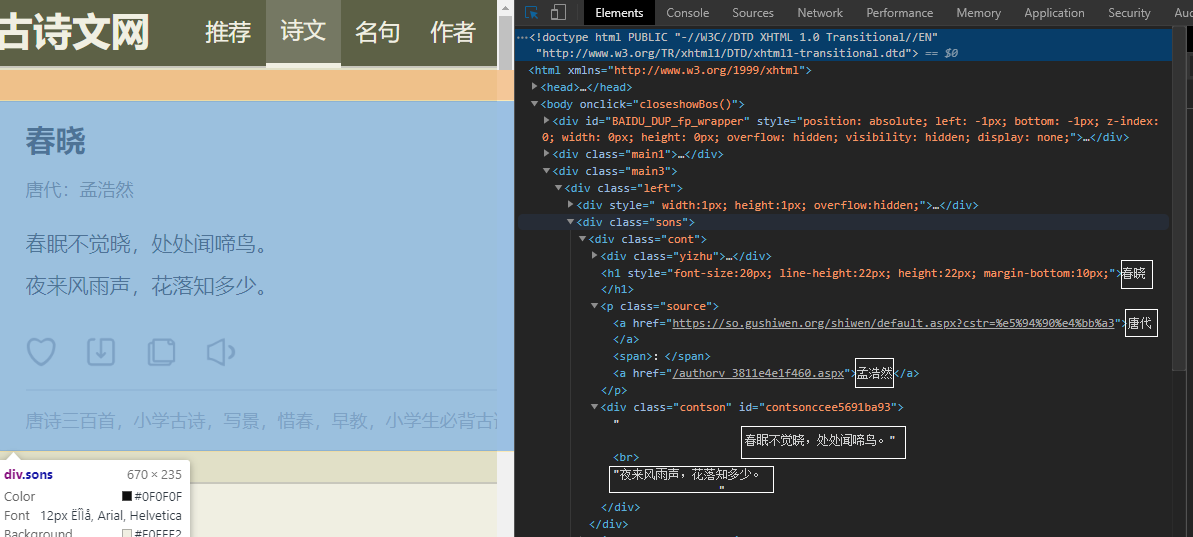The width and height of the screenshot is (1193, 537).
Task: Click the 惜春 tag link
Action: coord(295,421)
